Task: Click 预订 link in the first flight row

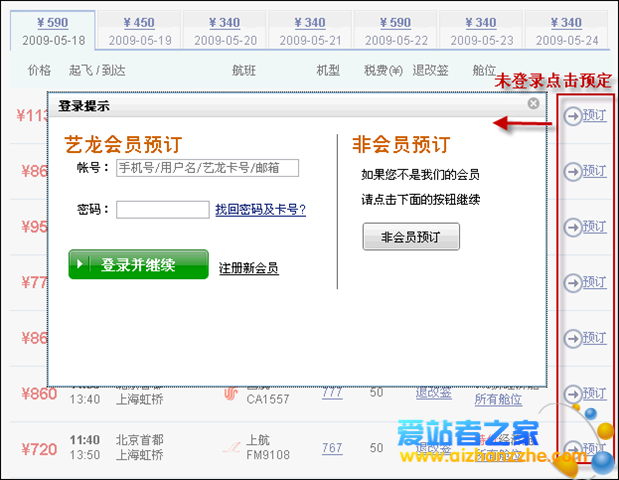Action: point(595,116)
